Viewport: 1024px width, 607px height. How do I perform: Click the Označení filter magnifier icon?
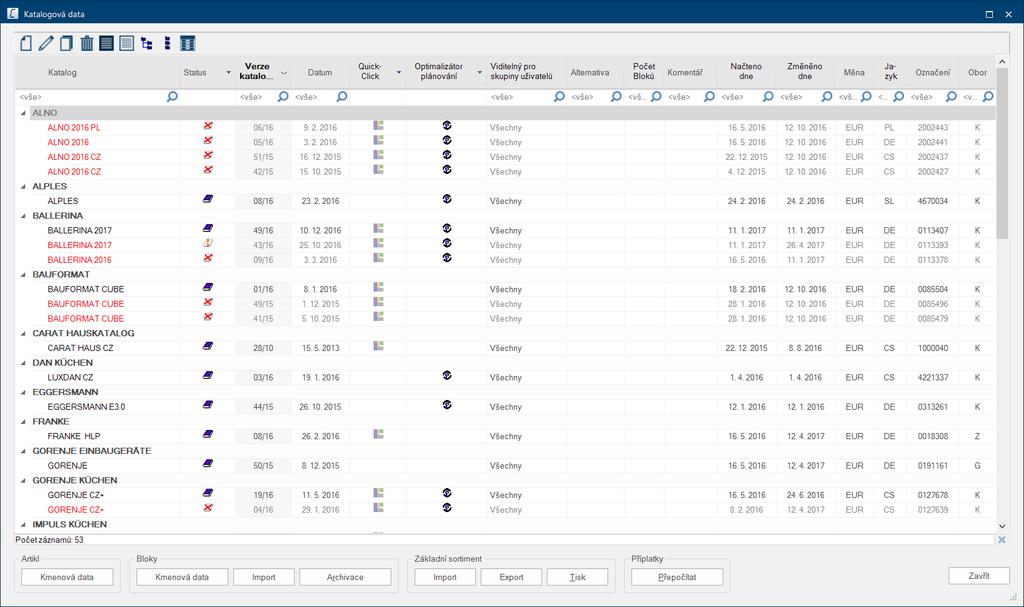click(x=951, y=97)
